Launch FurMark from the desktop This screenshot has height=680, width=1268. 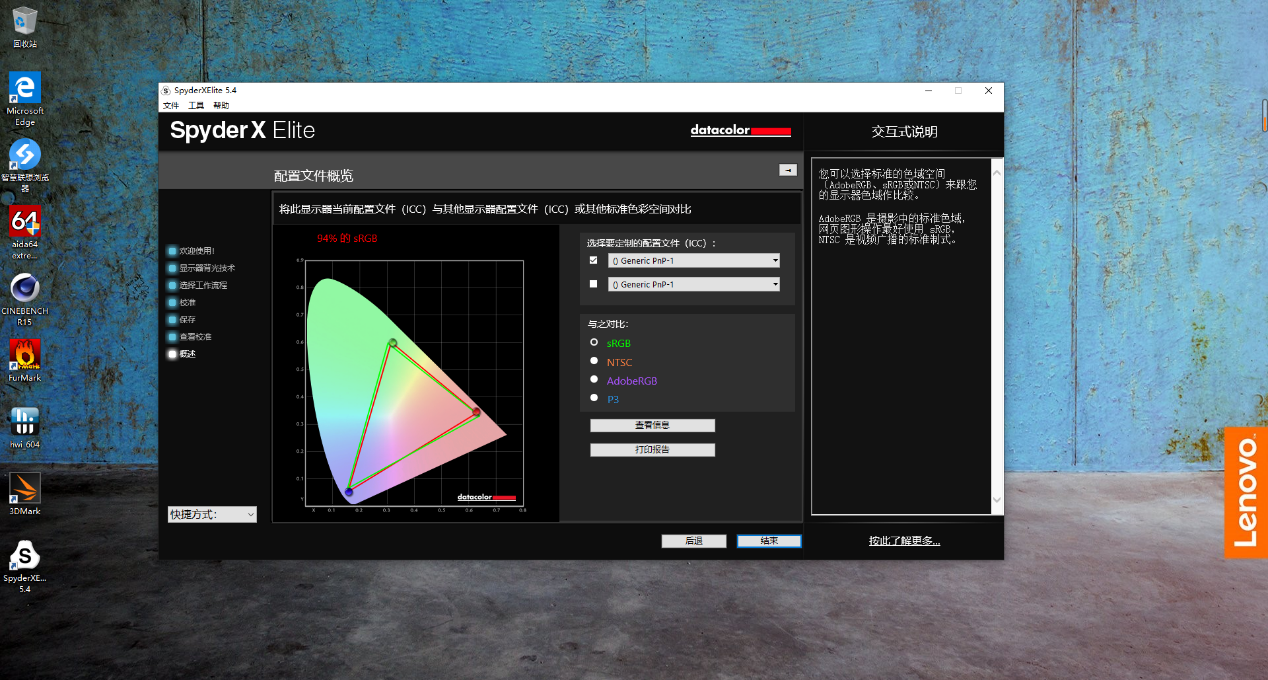coord(25,361)
